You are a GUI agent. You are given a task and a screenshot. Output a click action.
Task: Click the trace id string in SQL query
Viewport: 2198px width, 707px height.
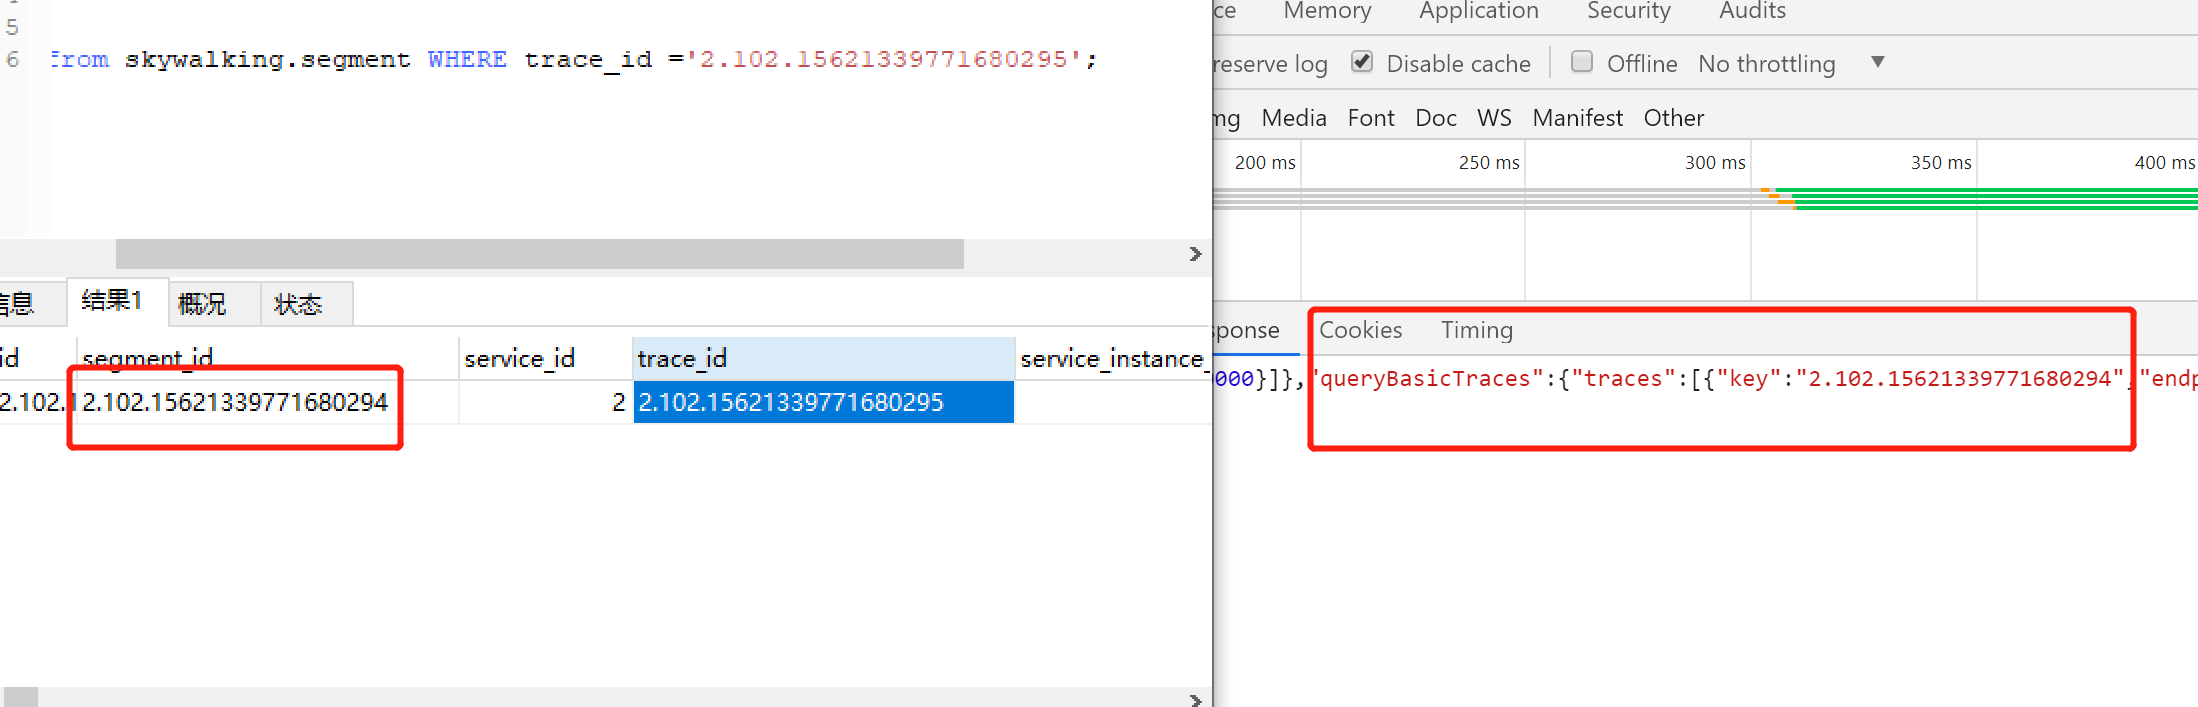click(x=885, y=59)
